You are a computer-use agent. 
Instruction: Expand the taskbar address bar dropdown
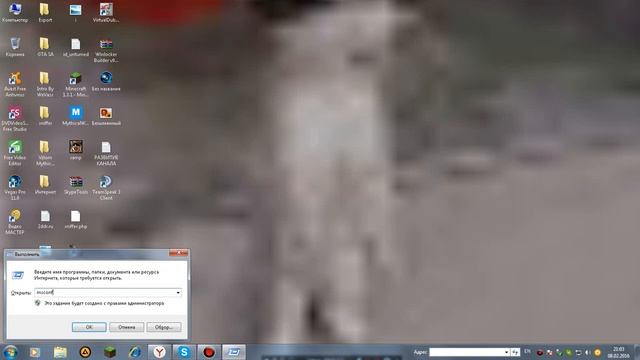tap(506, 352)
